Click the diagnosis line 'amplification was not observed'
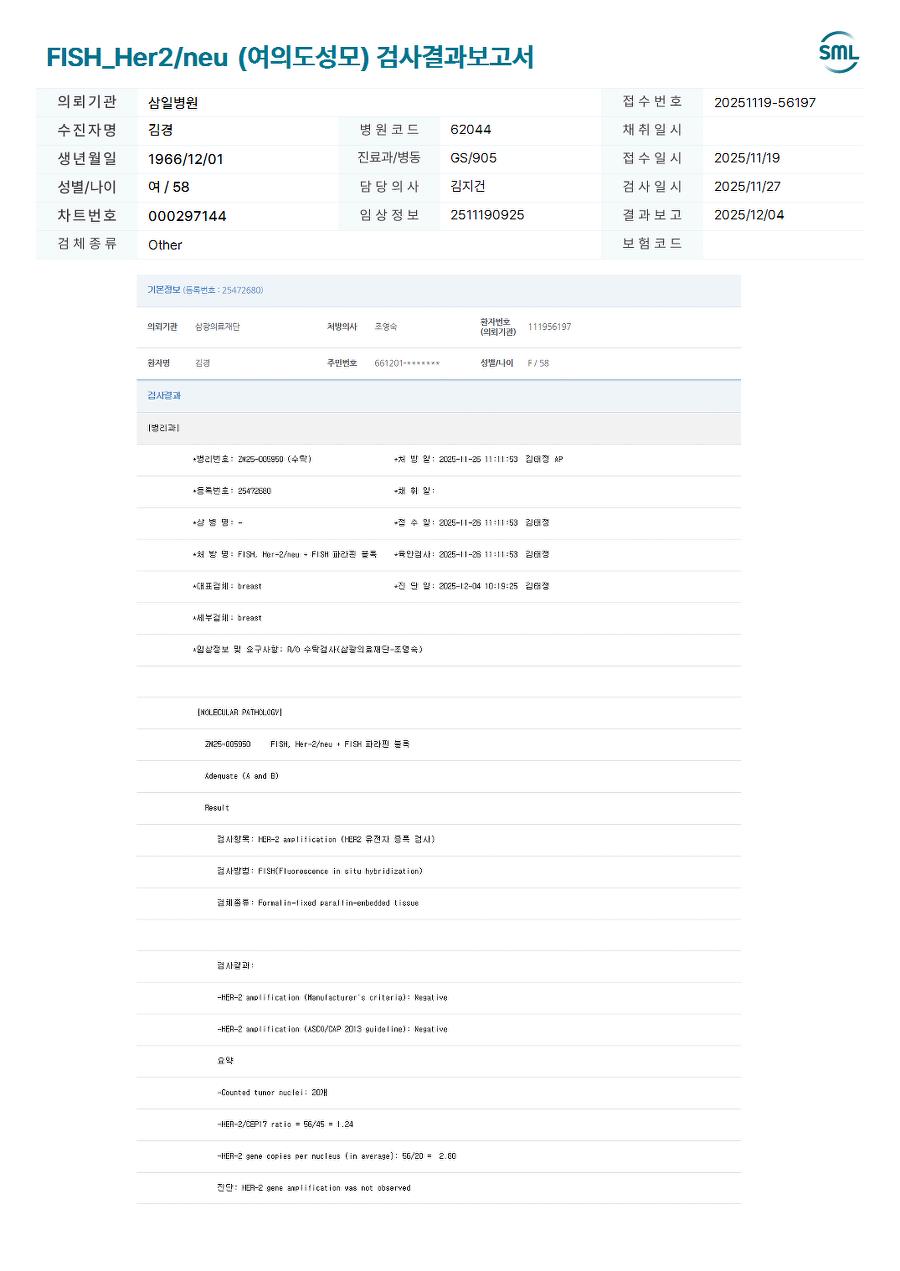This screenshot has width=900, height=1271. tap(313, 1188)
